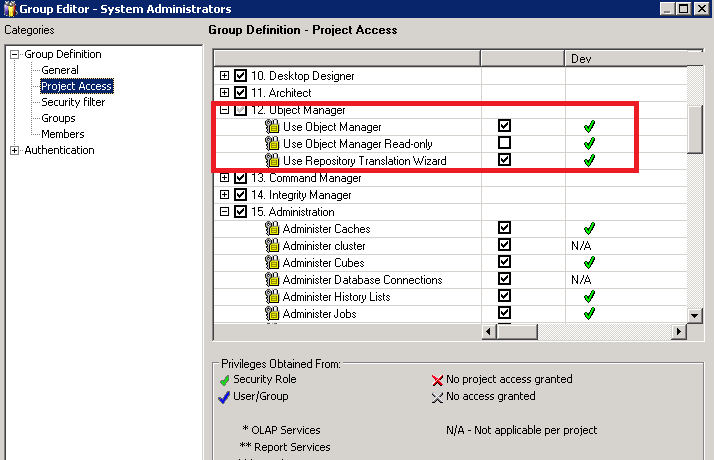Image resolution: width=714 pixels, height=460 pixels.
Task: Toggle the Use Object Manager checkbox
Action: coord(504,126)
